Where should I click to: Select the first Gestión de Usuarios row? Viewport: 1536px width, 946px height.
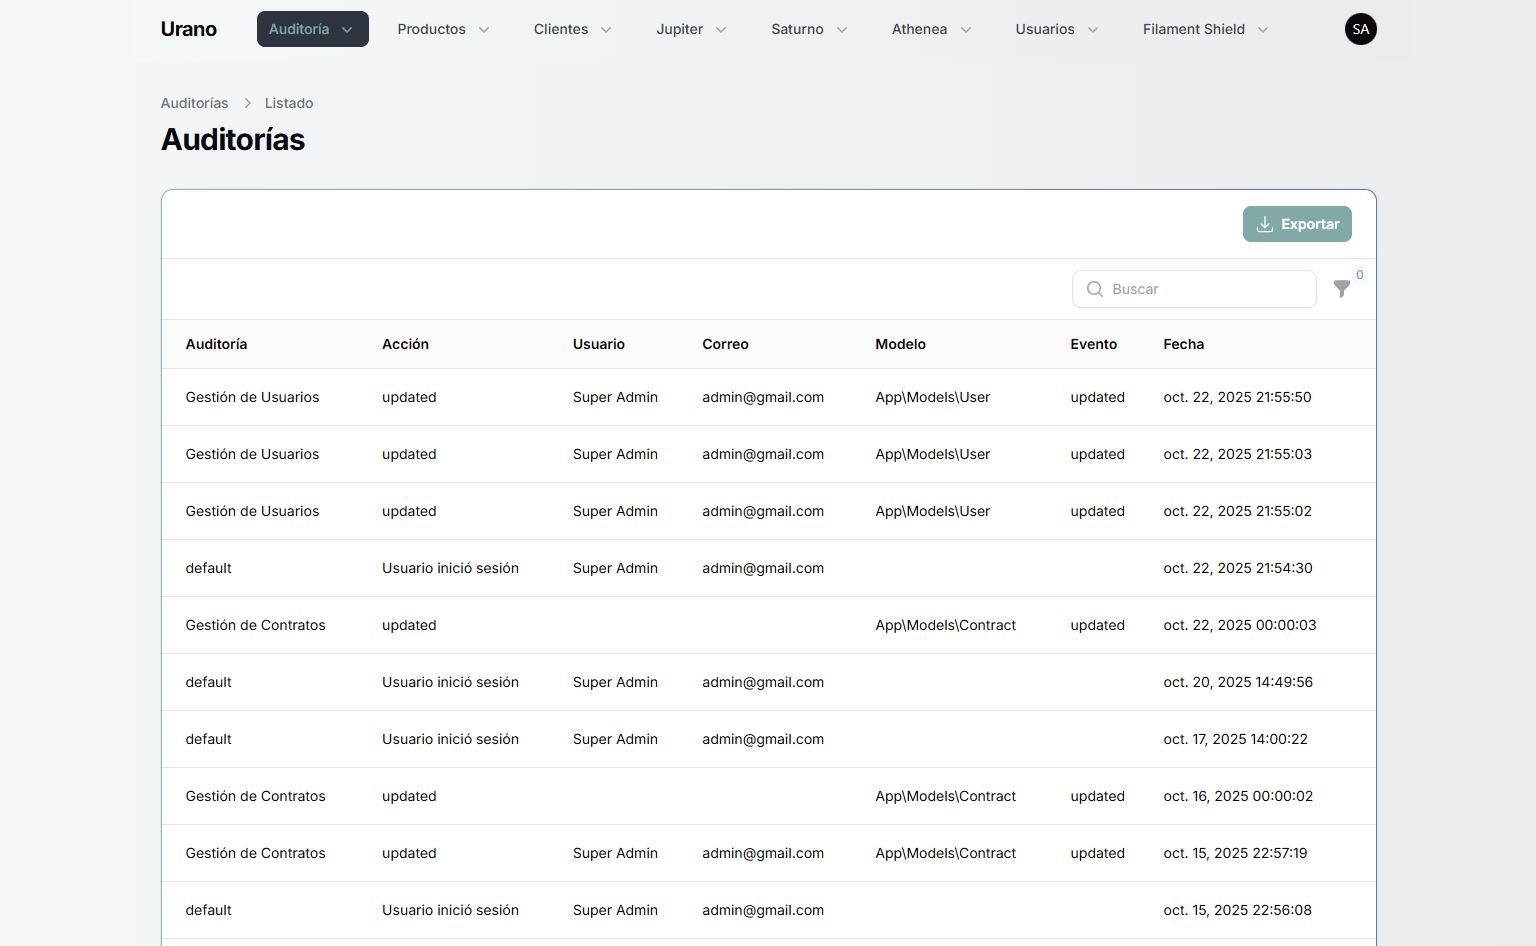[252, 397]
